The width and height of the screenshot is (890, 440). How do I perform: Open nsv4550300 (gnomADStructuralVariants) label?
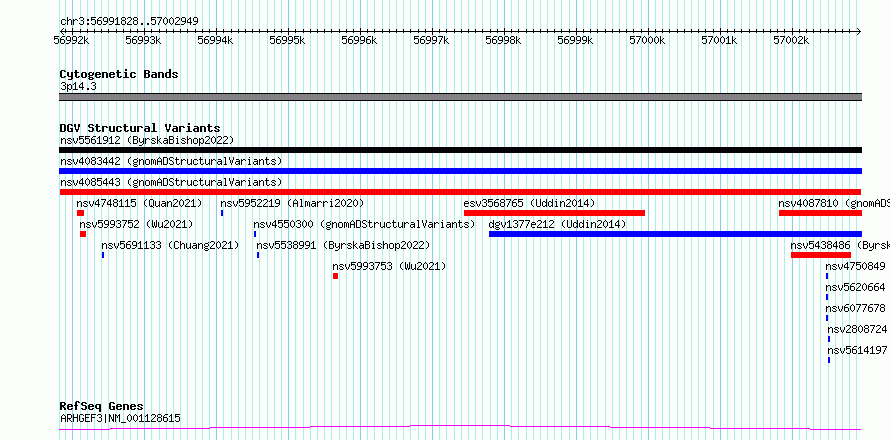point(364,224)
